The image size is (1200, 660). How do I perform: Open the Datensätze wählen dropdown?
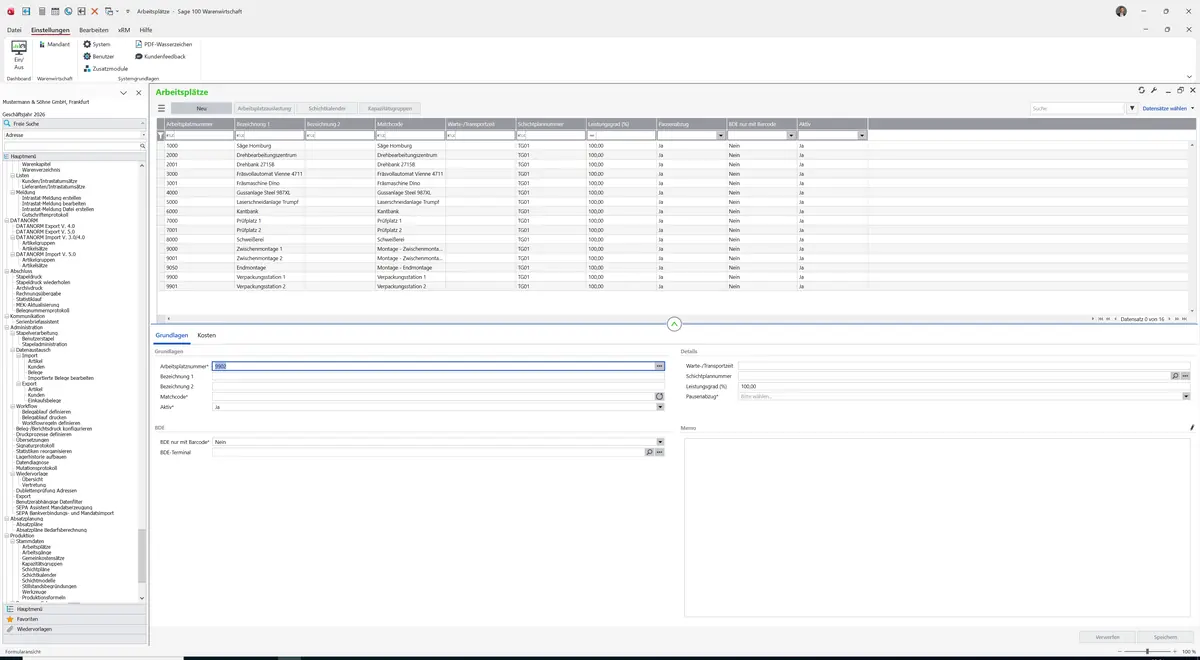1168,108
